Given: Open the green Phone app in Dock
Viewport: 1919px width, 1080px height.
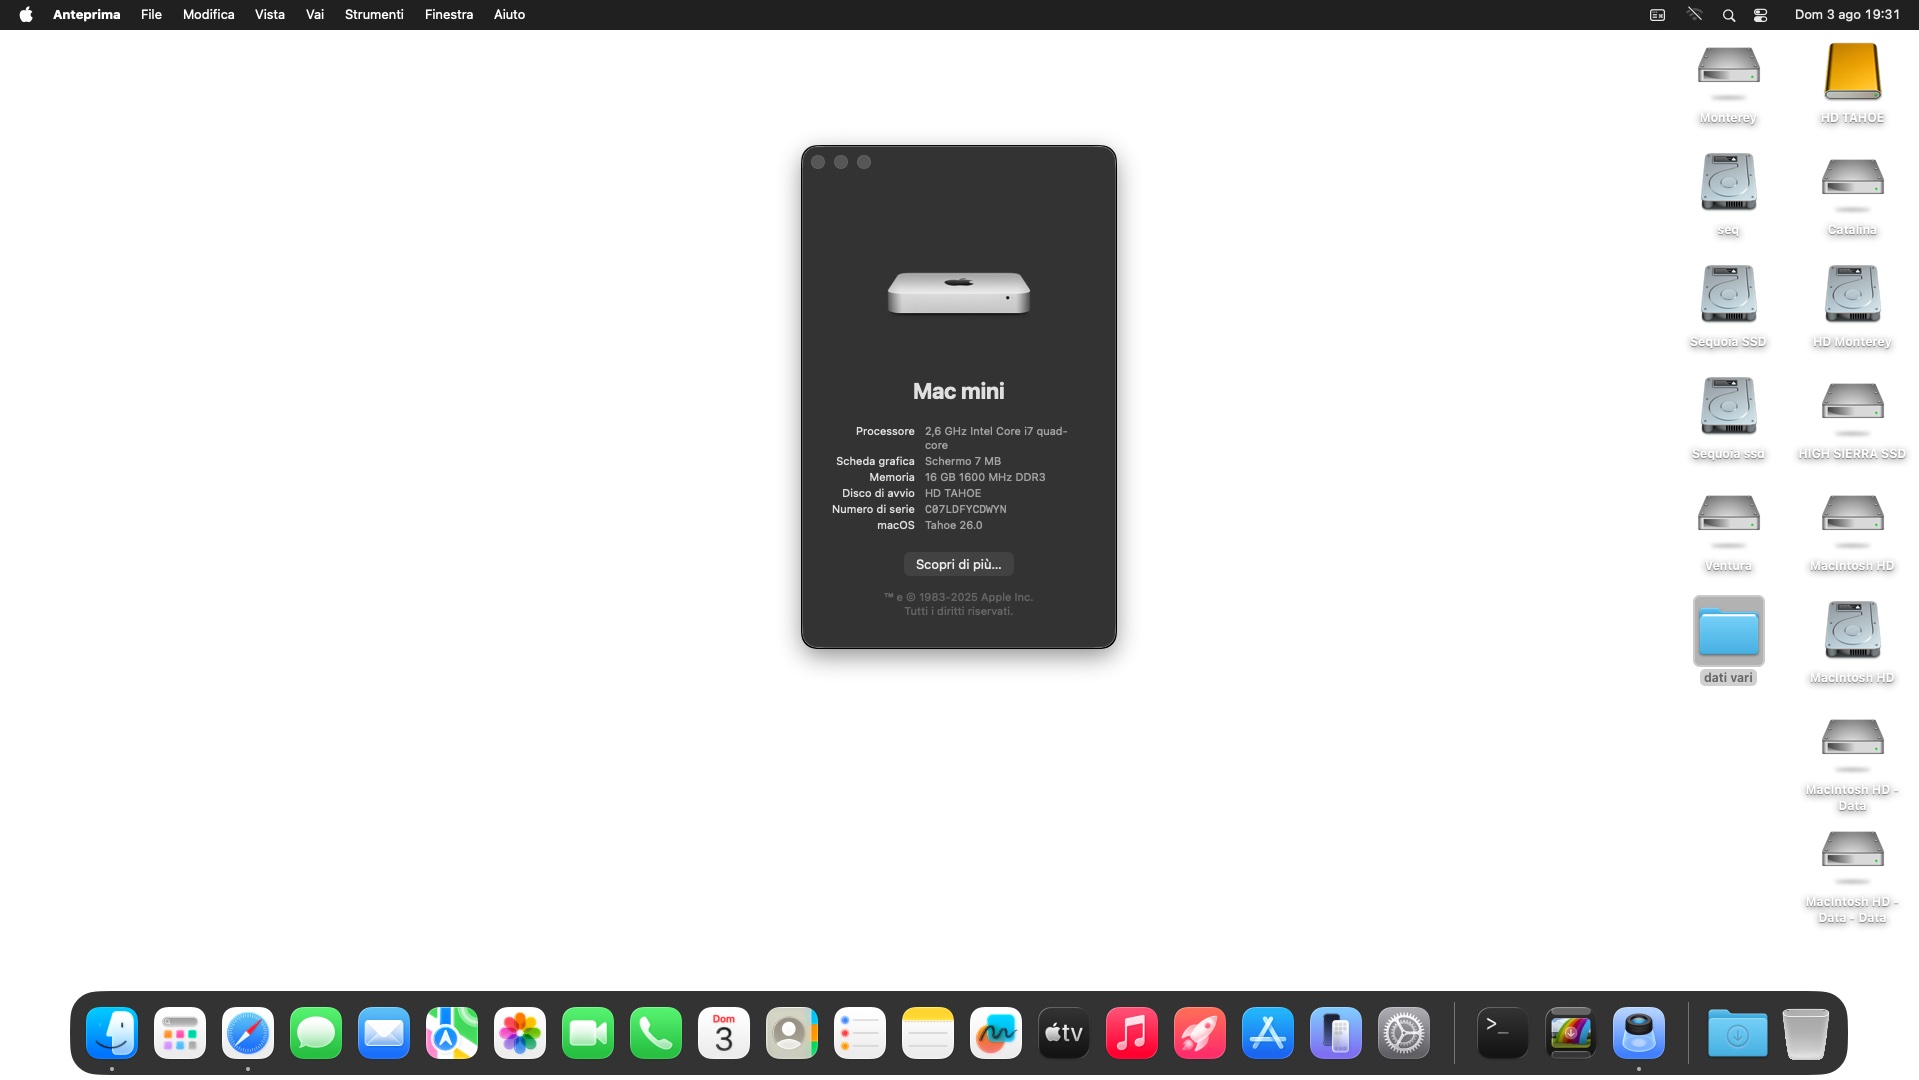Looking at the screenshot, I should tap(656, 1033).
